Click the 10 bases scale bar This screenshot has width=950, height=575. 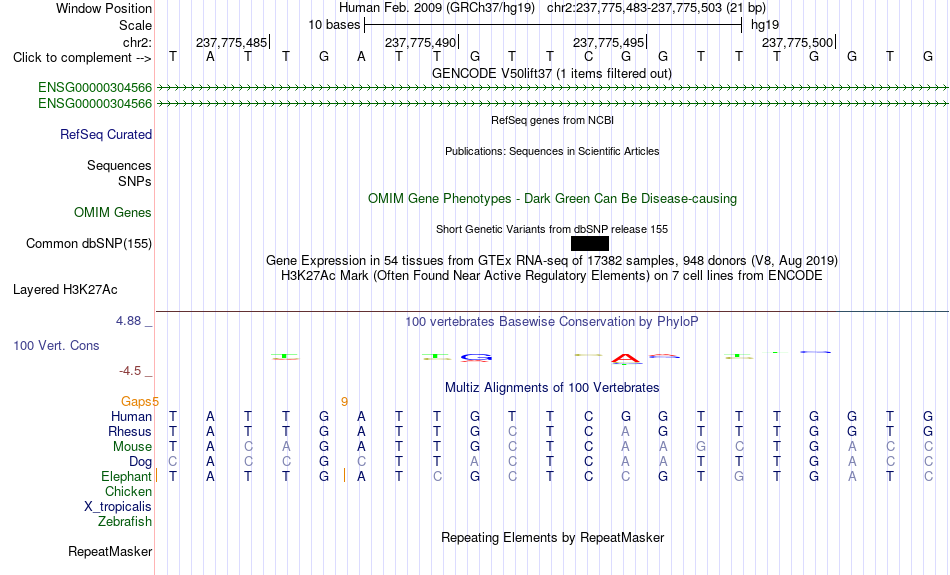click(553, 25)
